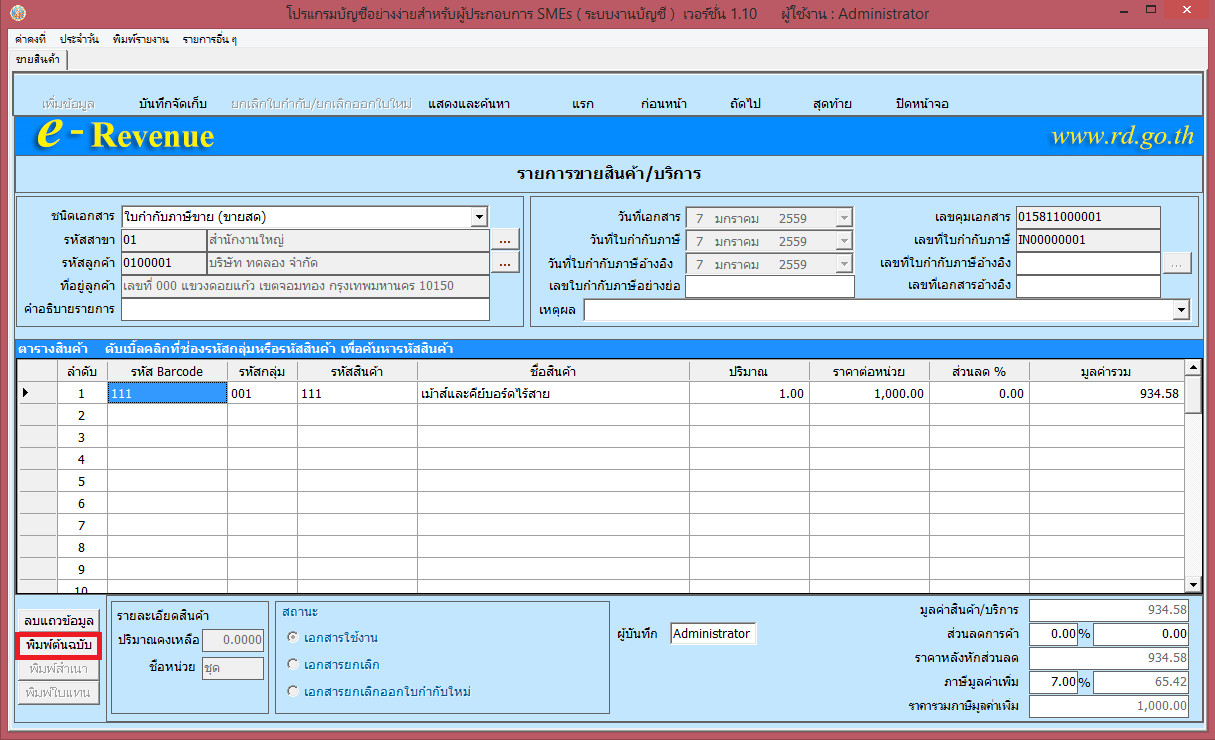The width and height of the screenshot is (1215, 740).
Task: Click แสดงและค้นหา to search records
Action: coord(469,104)
